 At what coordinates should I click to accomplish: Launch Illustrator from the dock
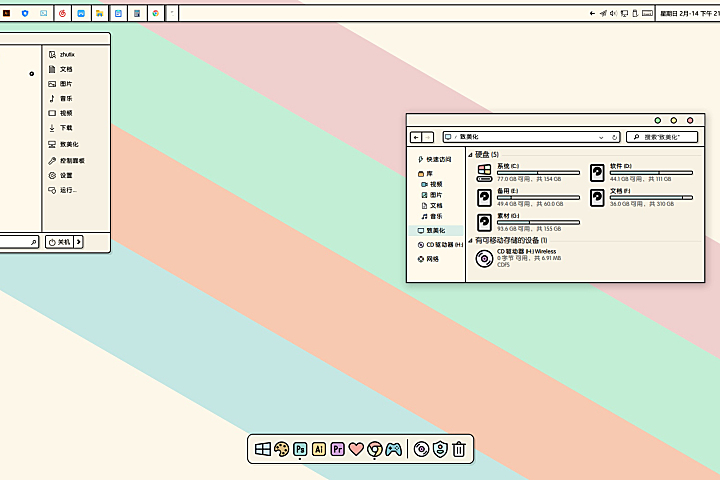tap(318, 450)
